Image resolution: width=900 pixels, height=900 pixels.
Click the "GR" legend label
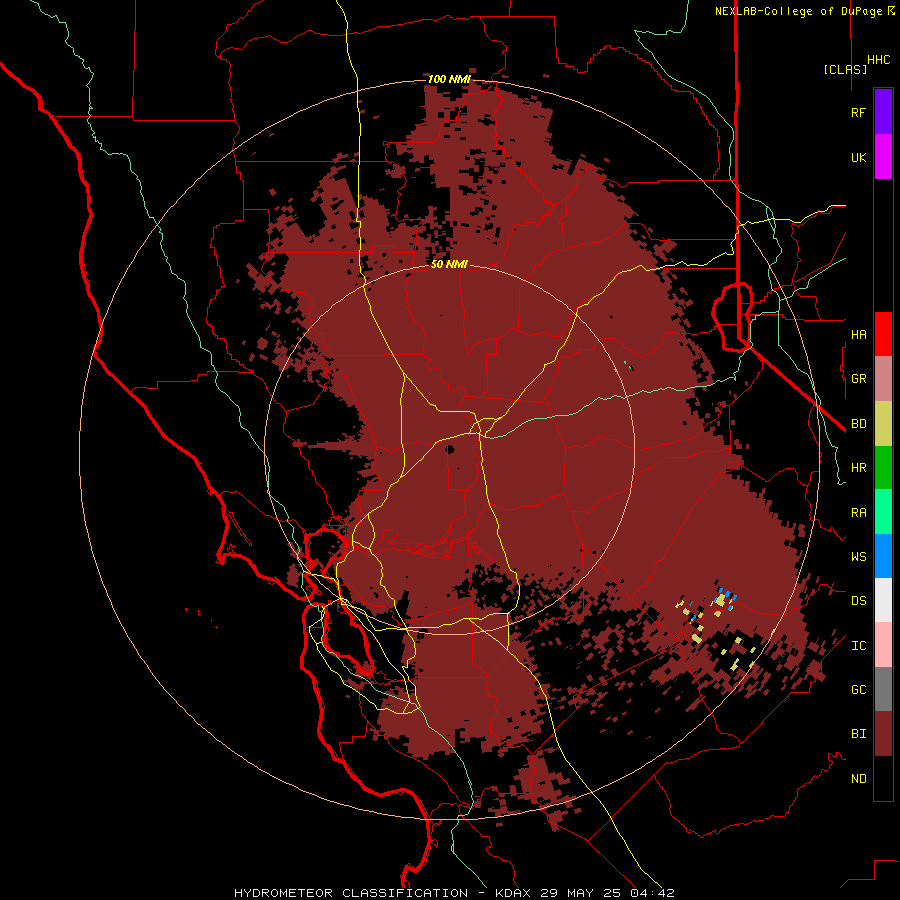858,379
